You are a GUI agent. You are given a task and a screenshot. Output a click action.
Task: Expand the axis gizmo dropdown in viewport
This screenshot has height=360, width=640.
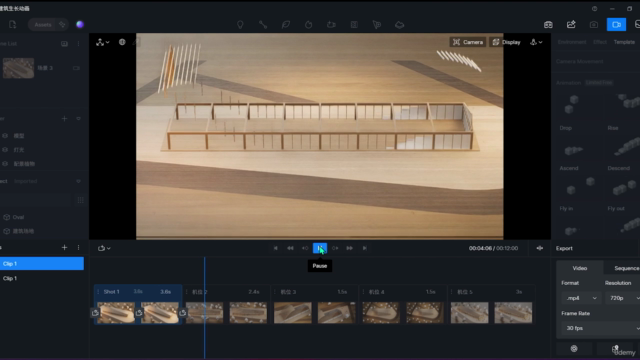click(102, 42)
